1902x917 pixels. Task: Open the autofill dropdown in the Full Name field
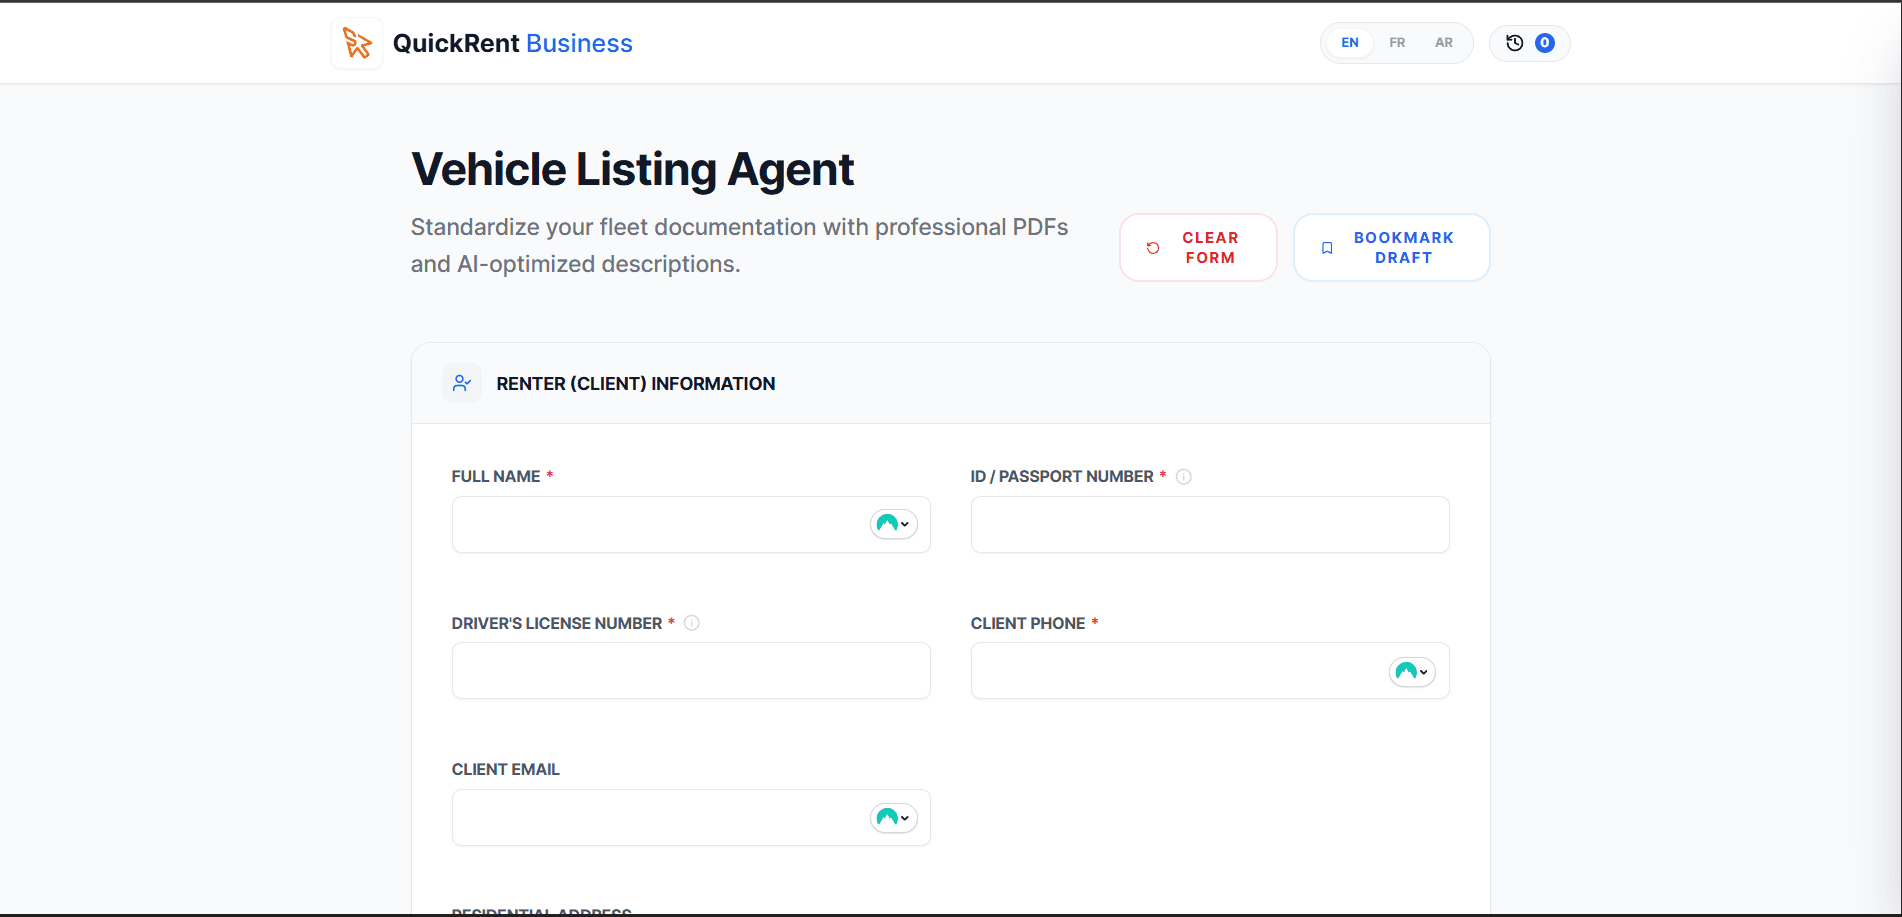click(x=894, y=524)
